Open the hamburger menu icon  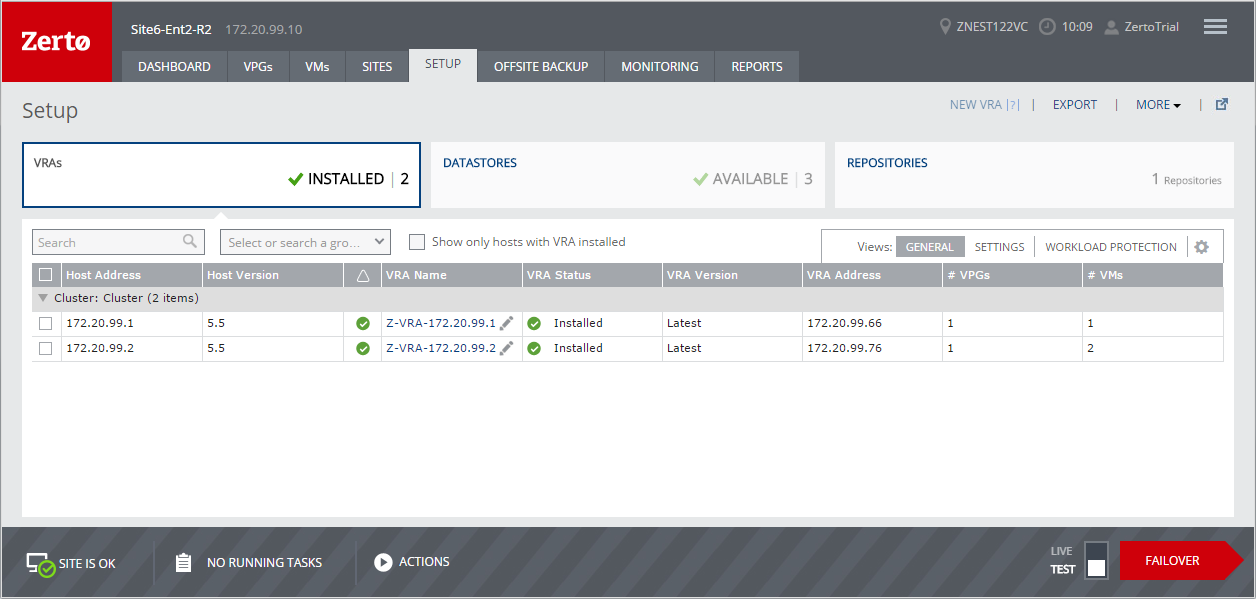(x=1215, y=27)
